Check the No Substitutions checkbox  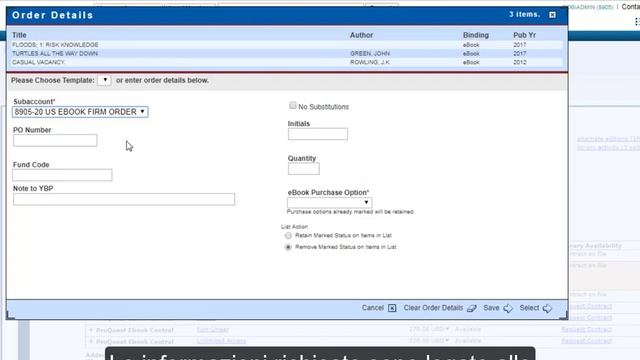pyautogui.click(x=293, y=106)
